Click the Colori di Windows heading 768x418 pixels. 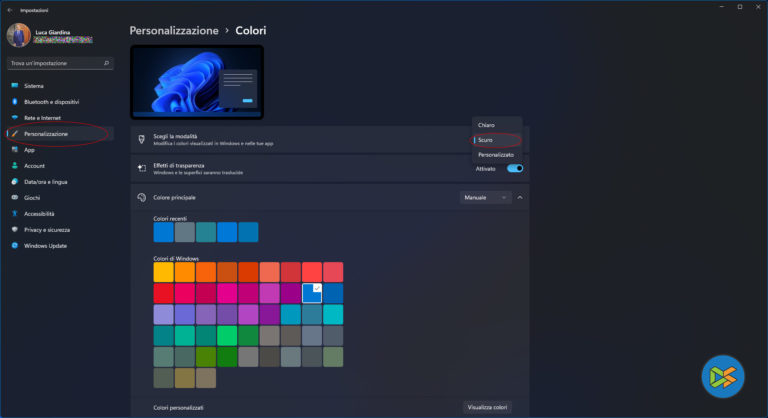coord(176,258)
